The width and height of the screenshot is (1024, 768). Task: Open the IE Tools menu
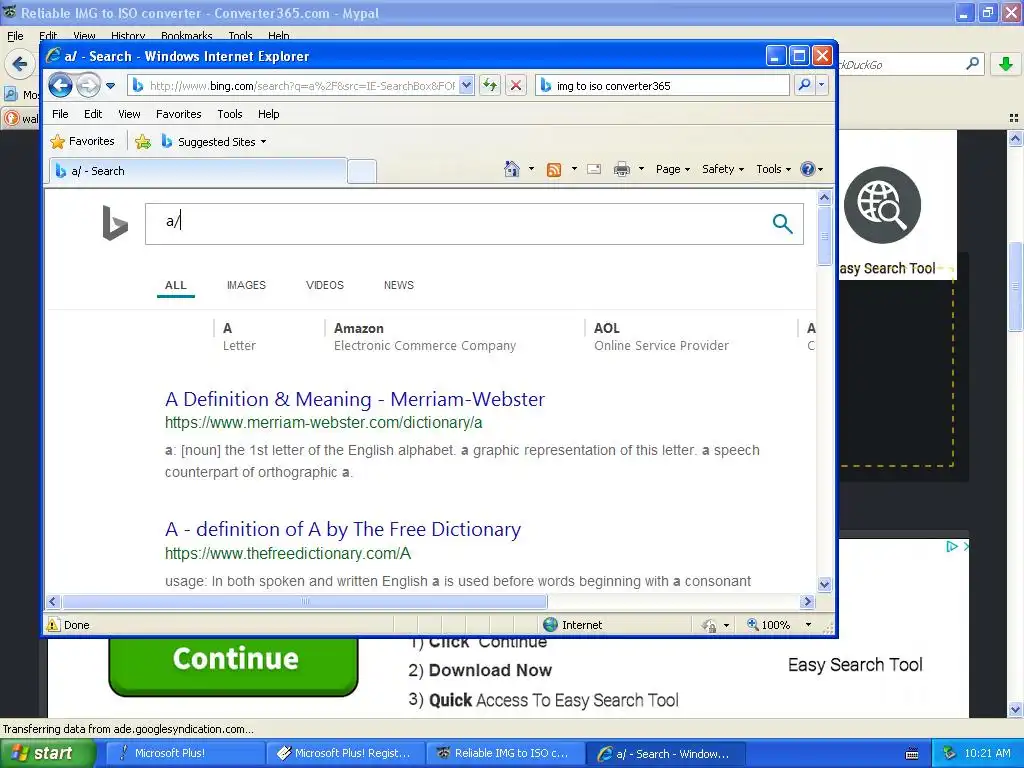tap(230, 114)
